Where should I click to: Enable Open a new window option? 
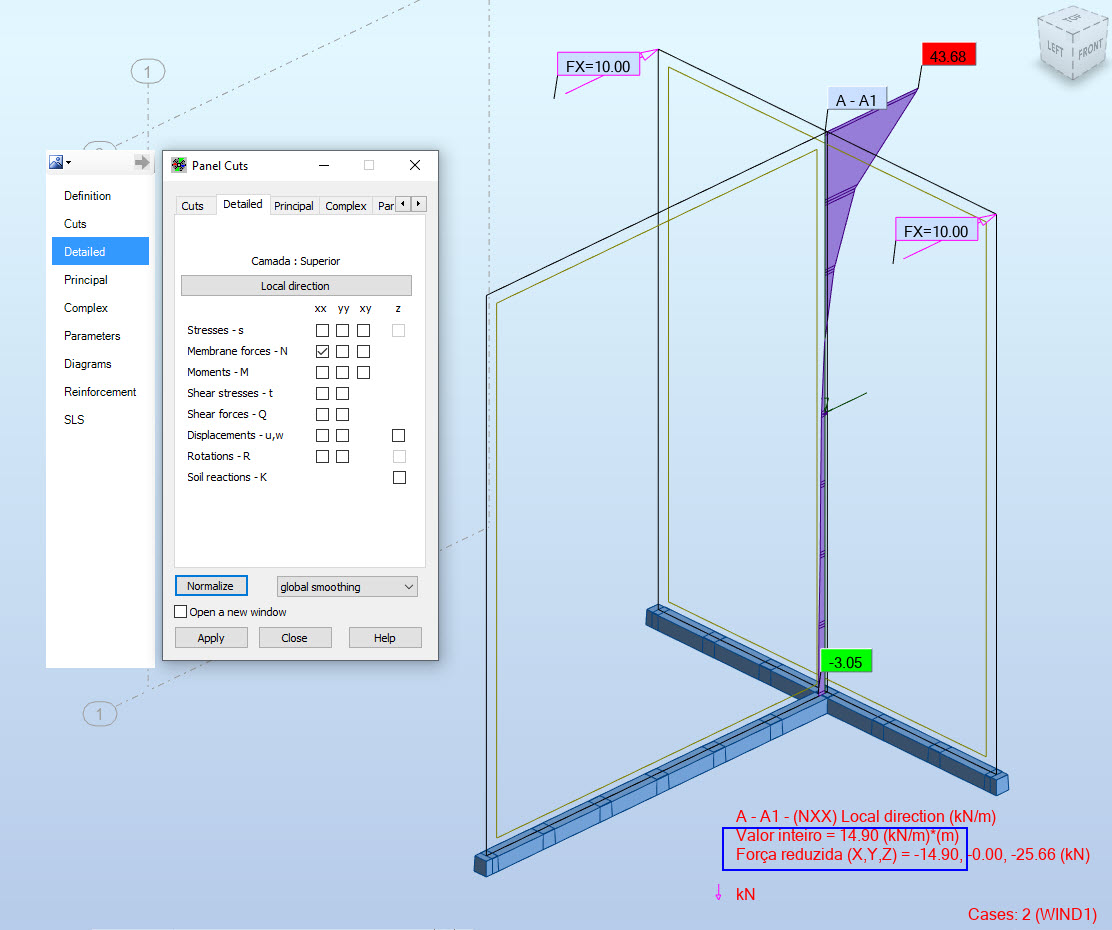tap(181, 611)
